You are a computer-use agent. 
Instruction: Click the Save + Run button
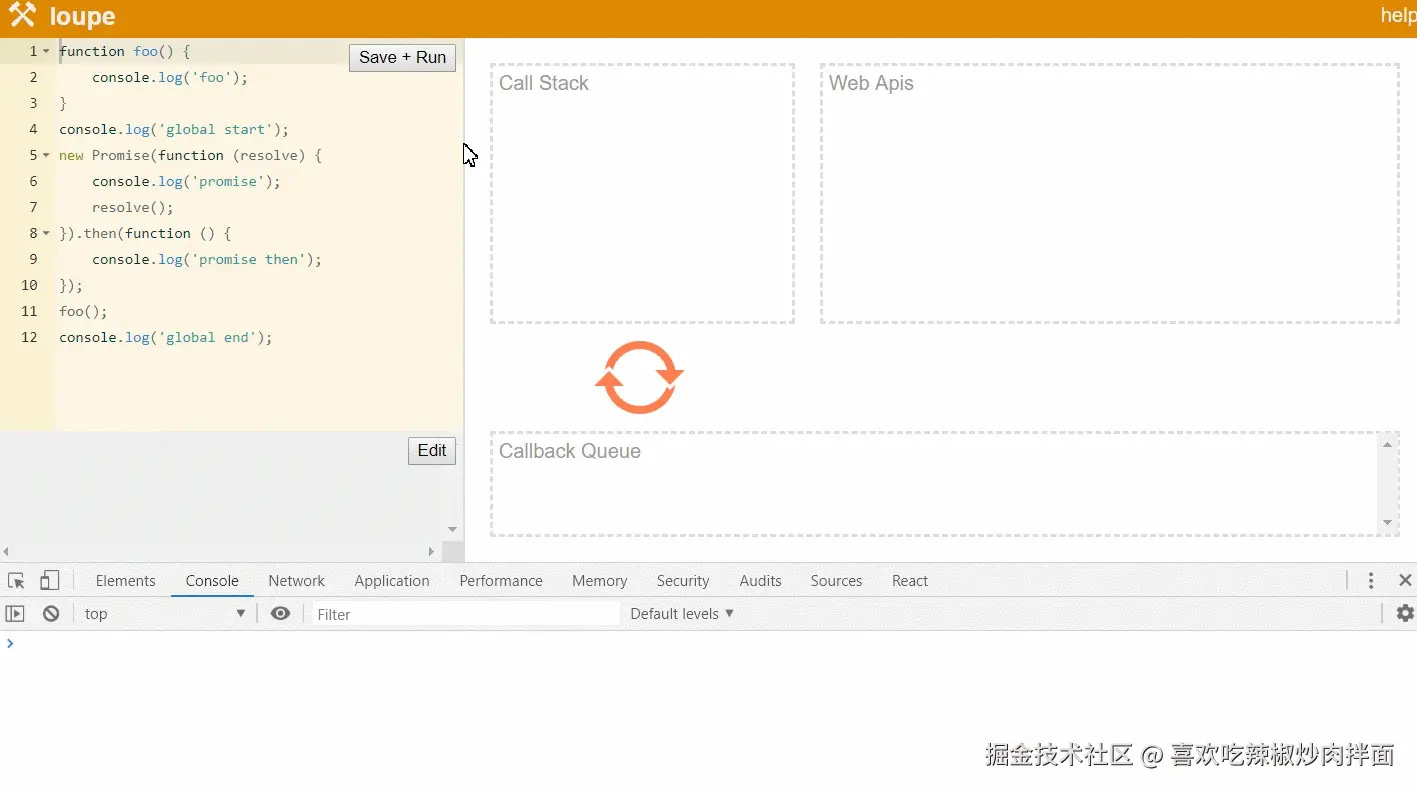pyautogui.click(x=402, y=58)
